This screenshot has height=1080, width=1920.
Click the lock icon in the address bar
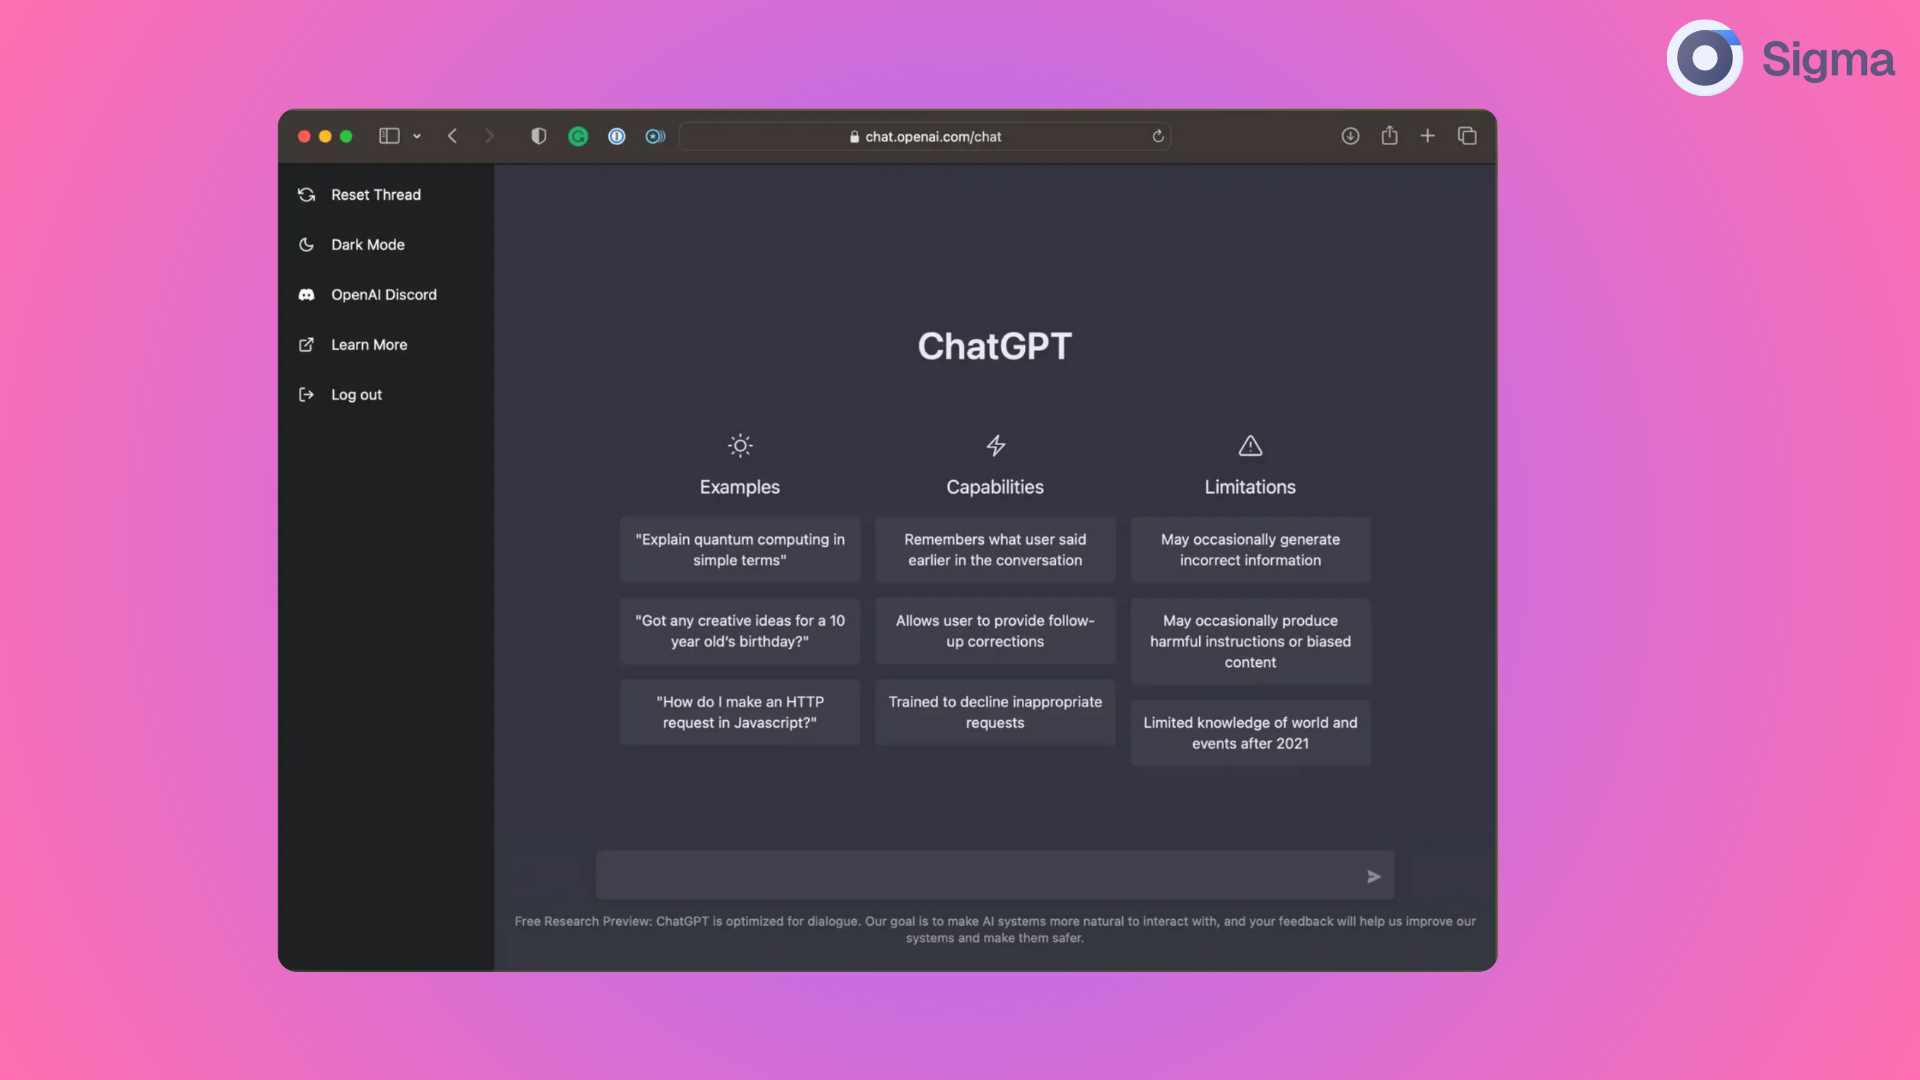[854, 137]
